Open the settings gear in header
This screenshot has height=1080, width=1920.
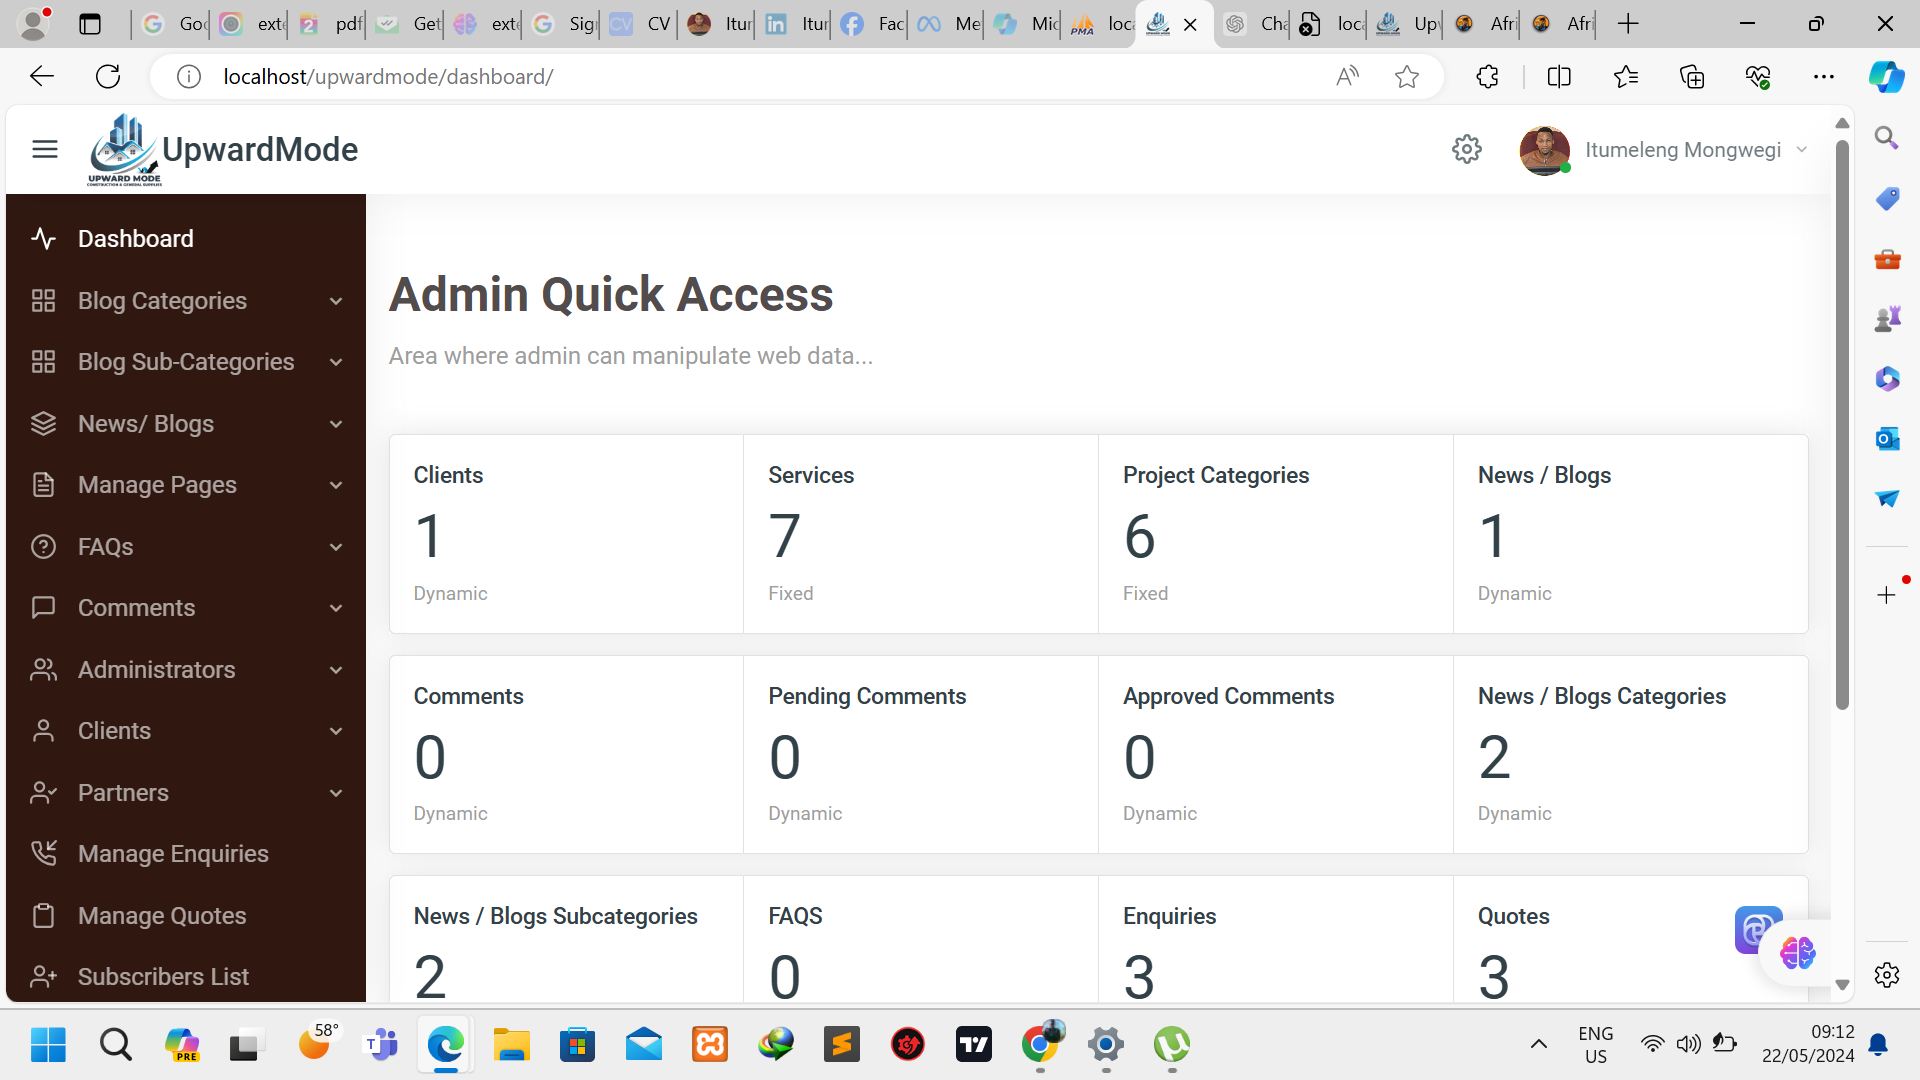pyautogui.click(x=1466, y=149)
